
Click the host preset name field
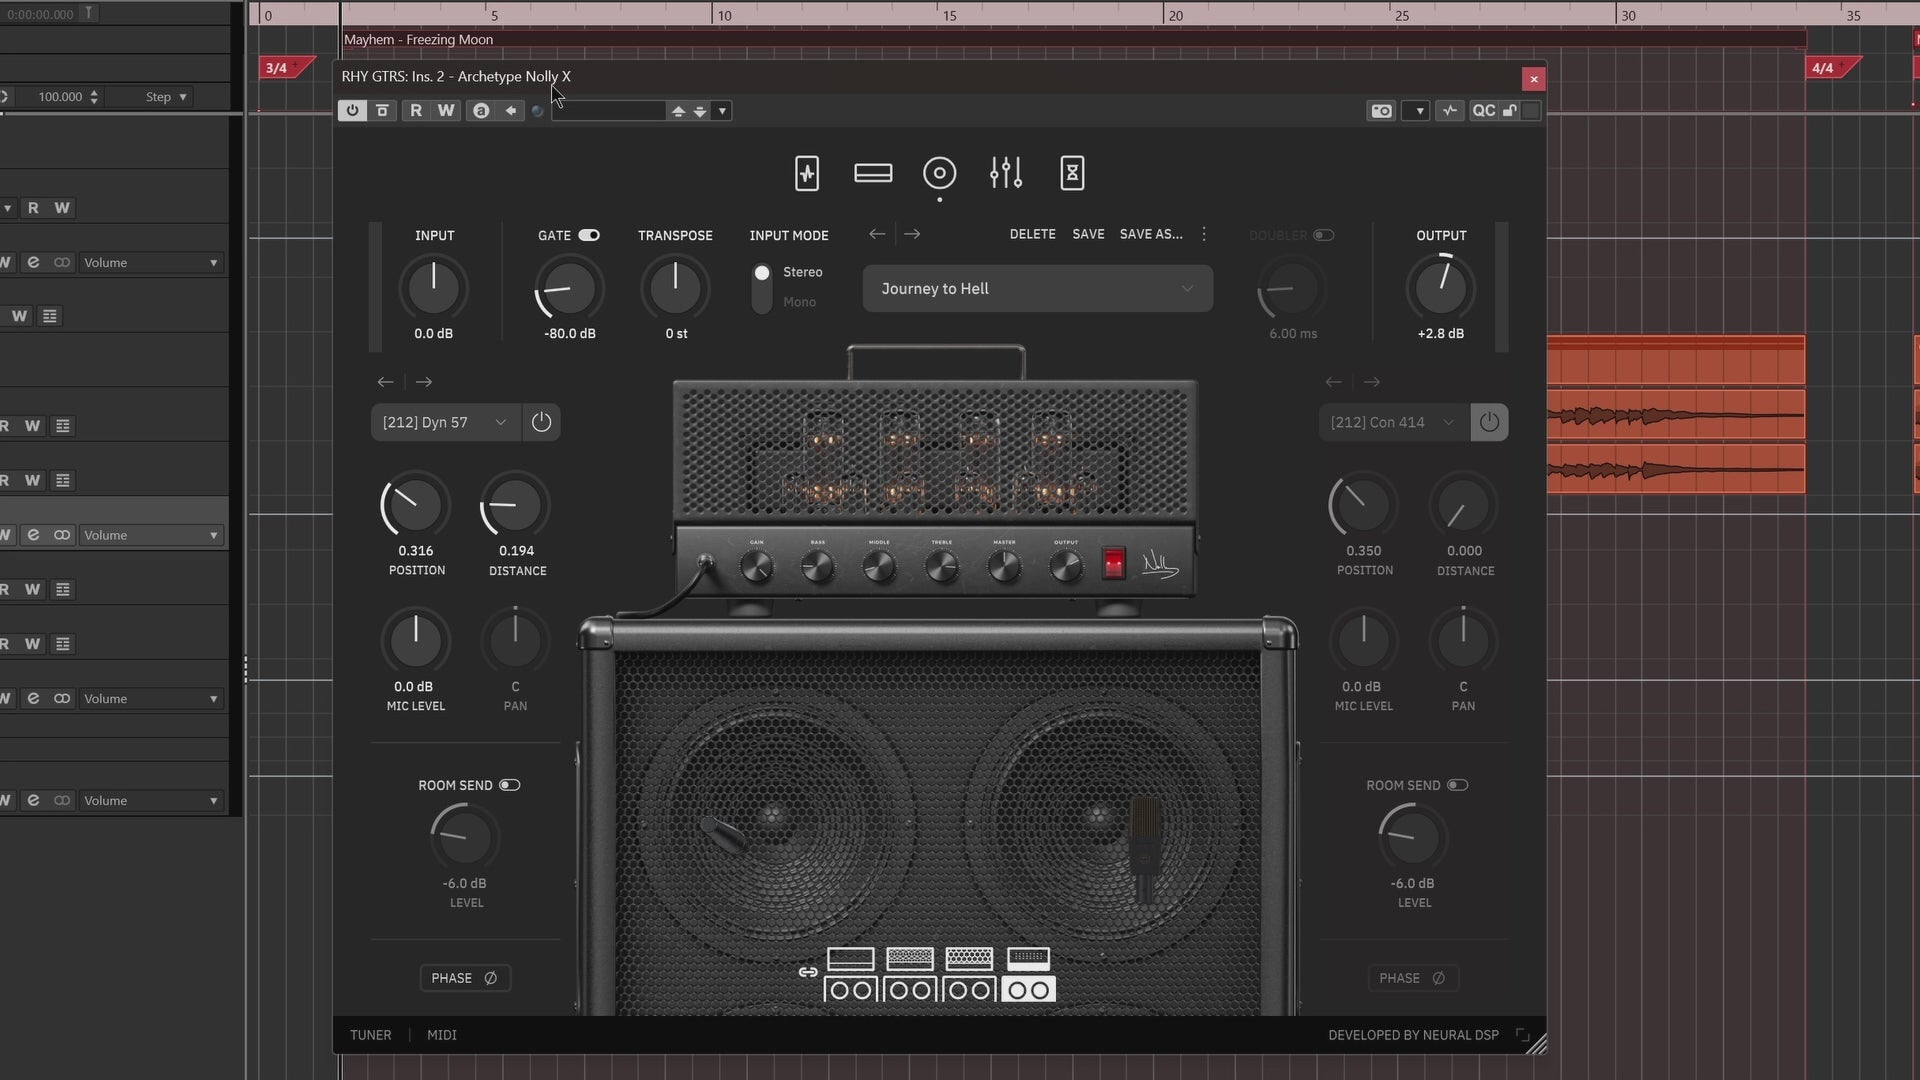(x=609, y=110)
